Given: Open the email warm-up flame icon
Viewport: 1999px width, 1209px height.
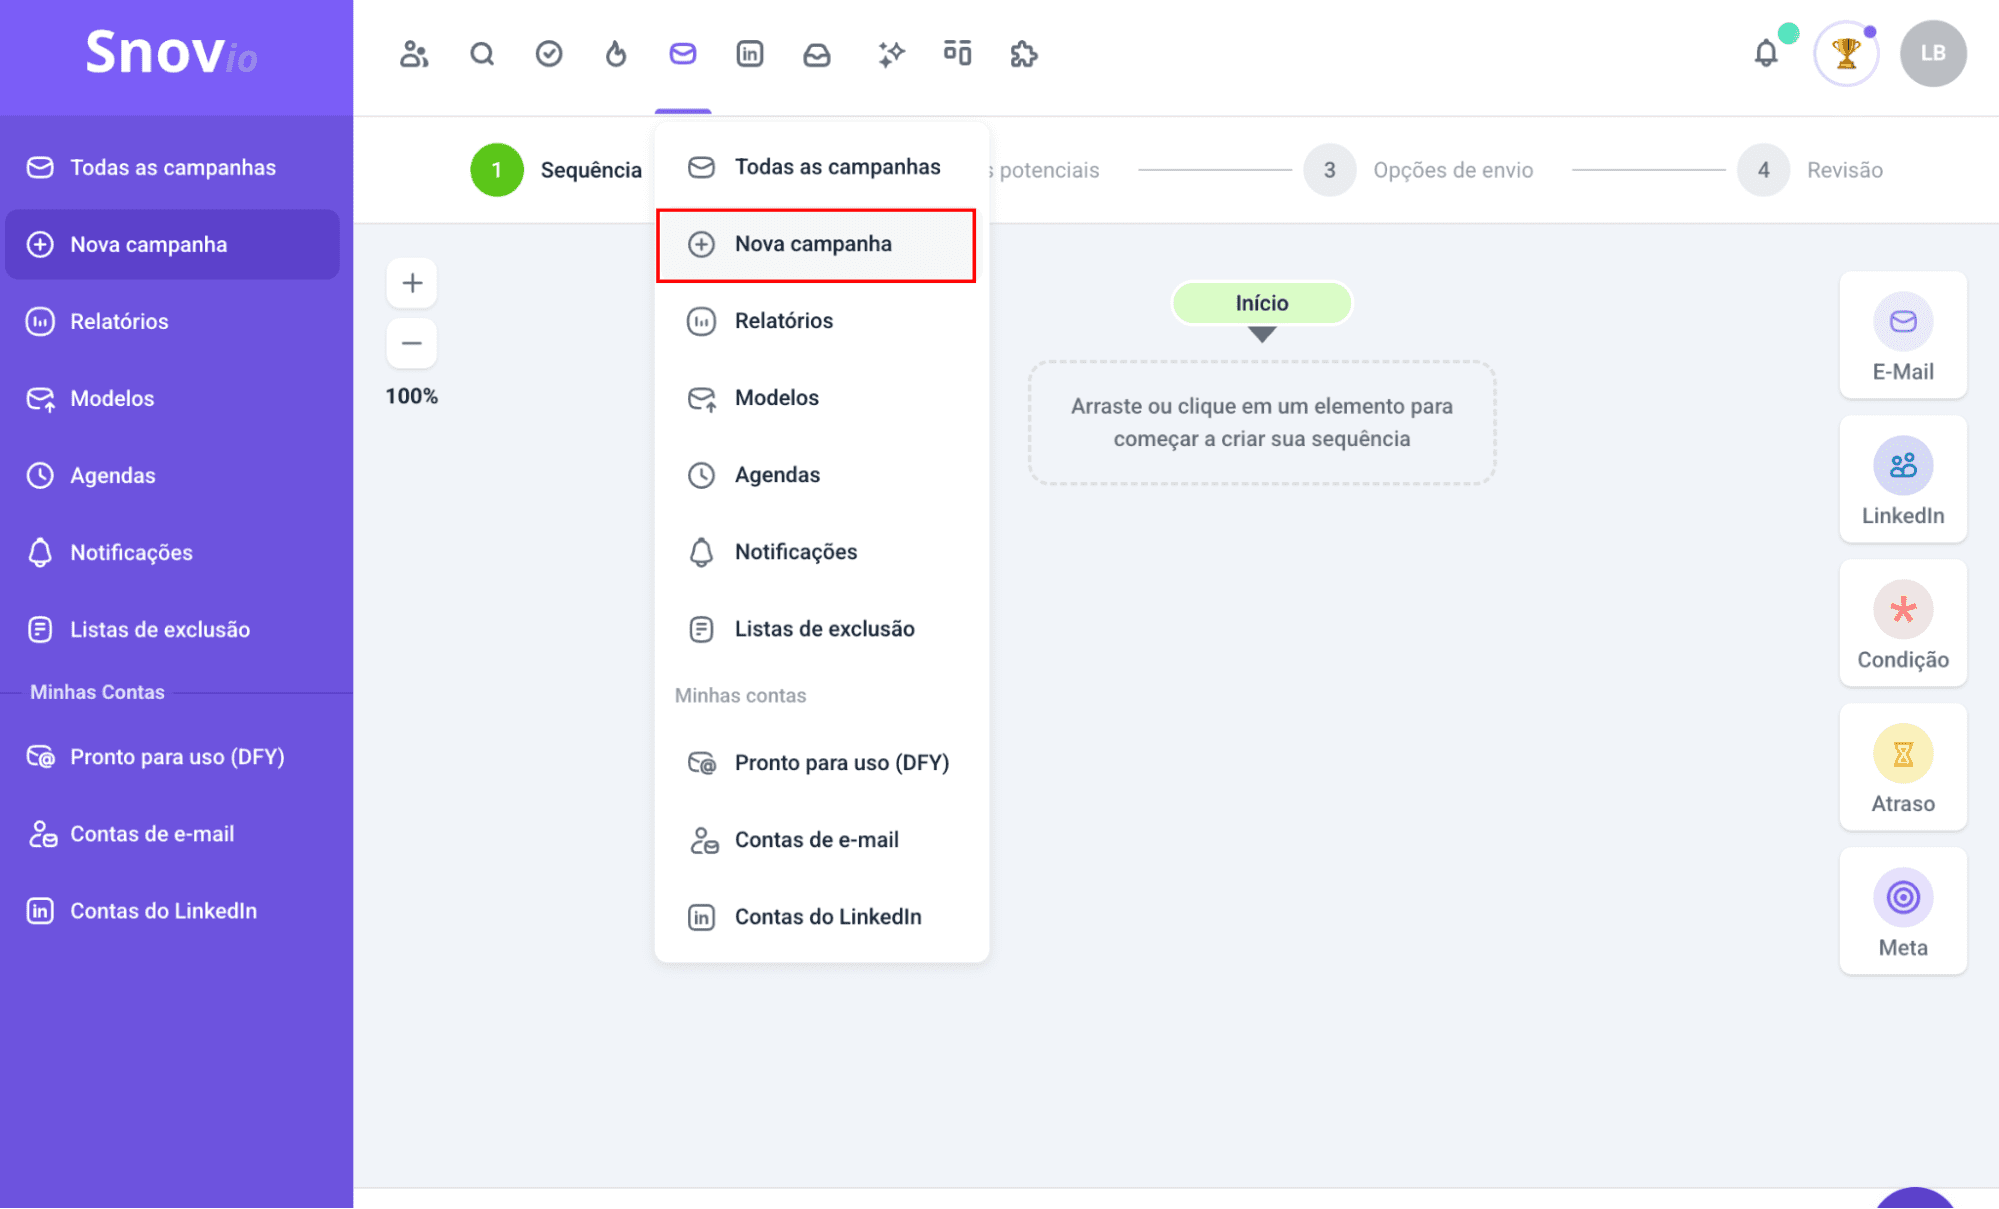Looking at the screenshot, I should pyautogui.click(x=616, y=54).
